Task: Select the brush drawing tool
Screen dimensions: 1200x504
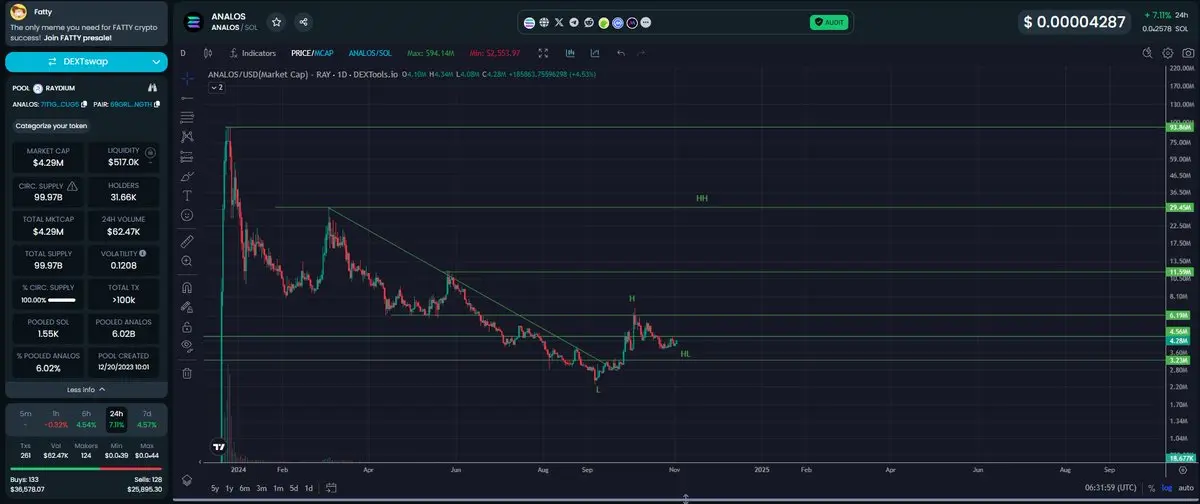Action: tap(187, 176)
